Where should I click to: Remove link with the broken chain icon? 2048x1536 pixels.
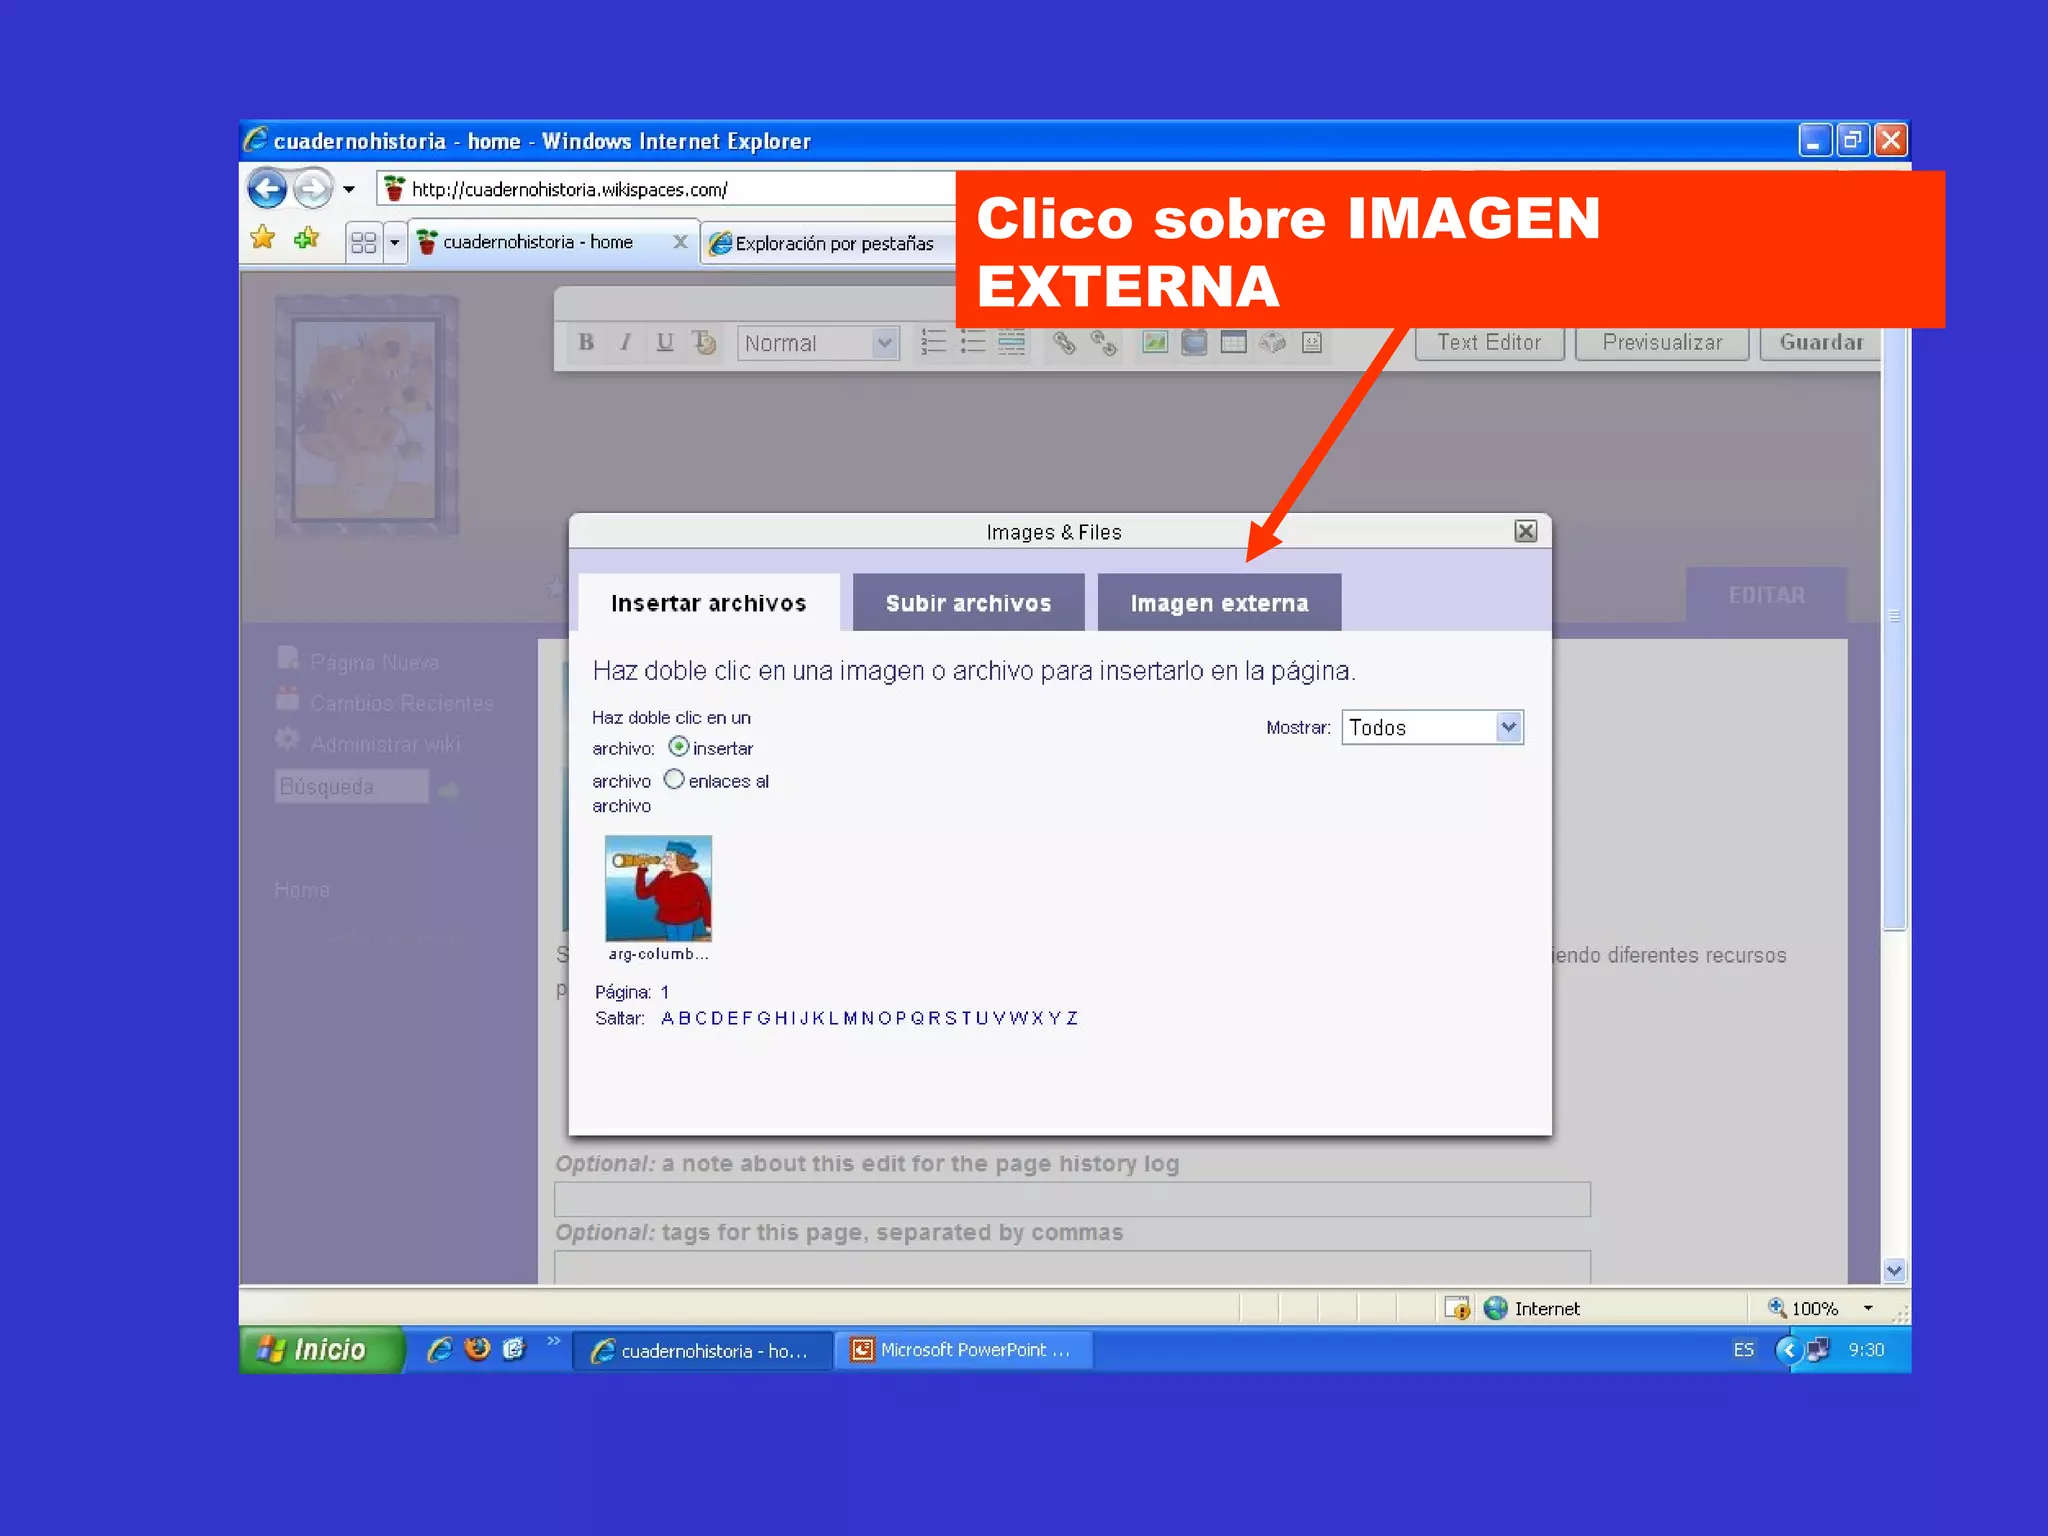[x=1103, y=343]
